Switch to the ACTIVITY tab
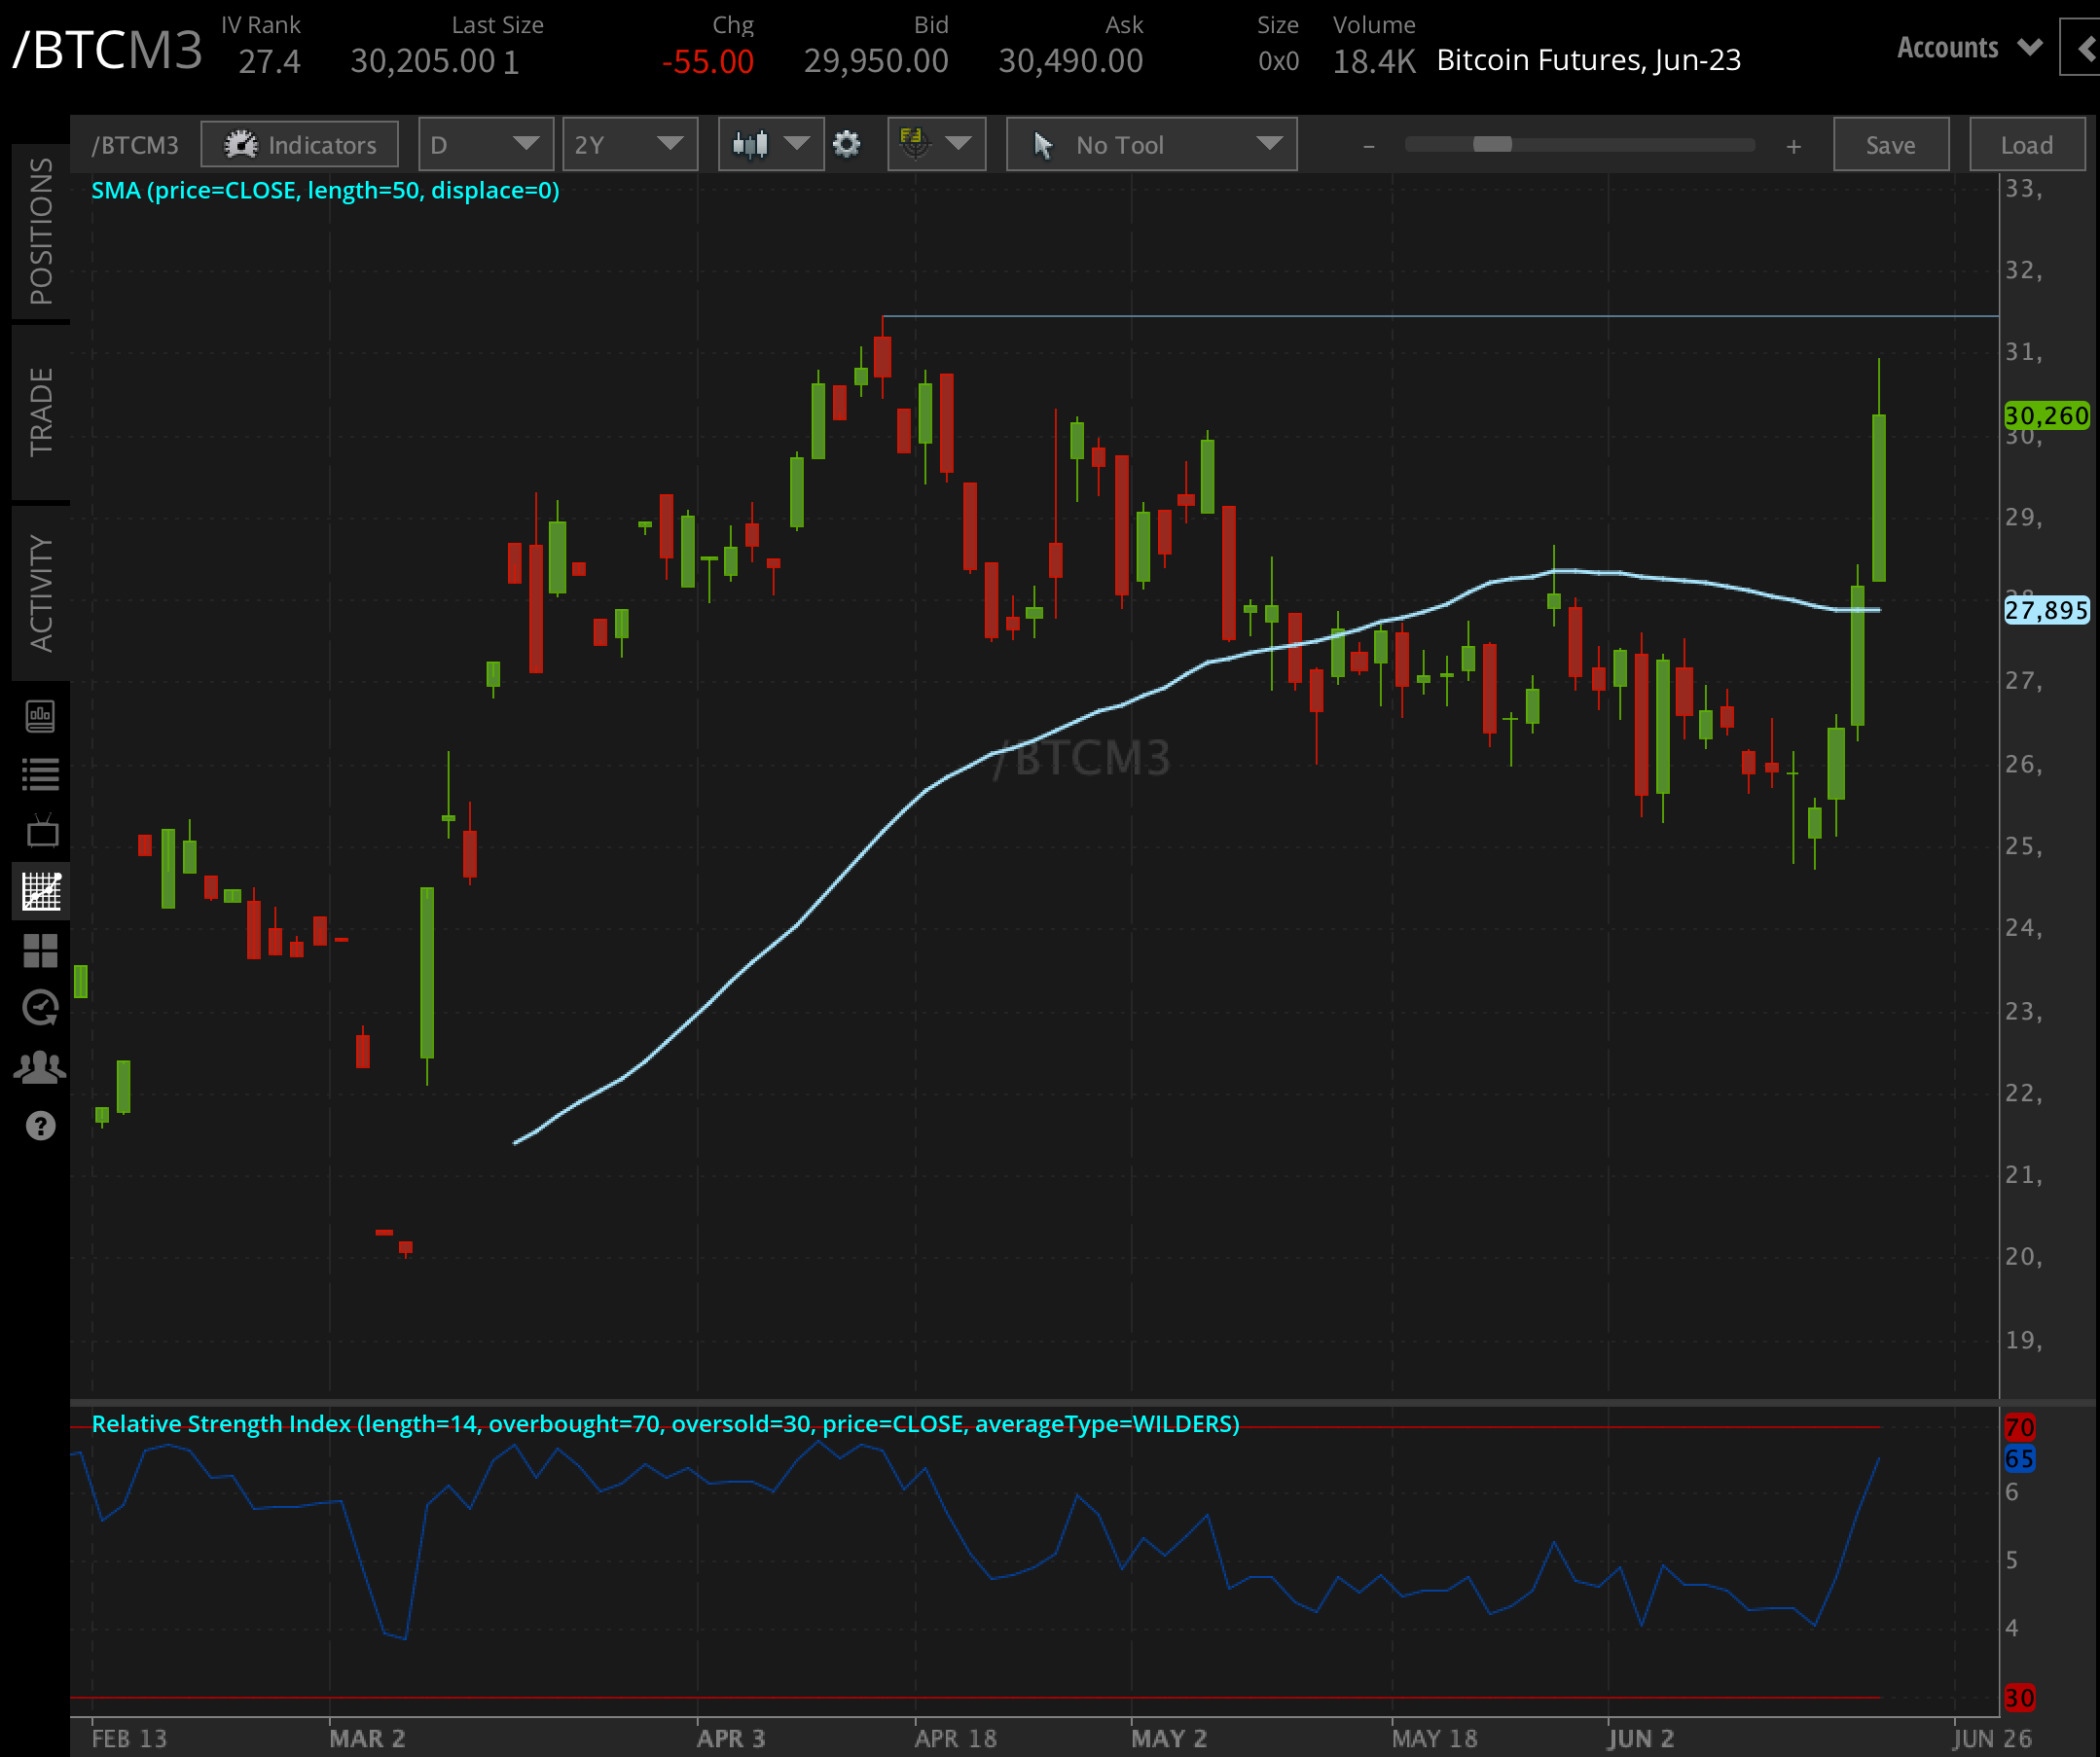Image resolution: width=2100 pixels, height=1757 pixels. (40, 593)
